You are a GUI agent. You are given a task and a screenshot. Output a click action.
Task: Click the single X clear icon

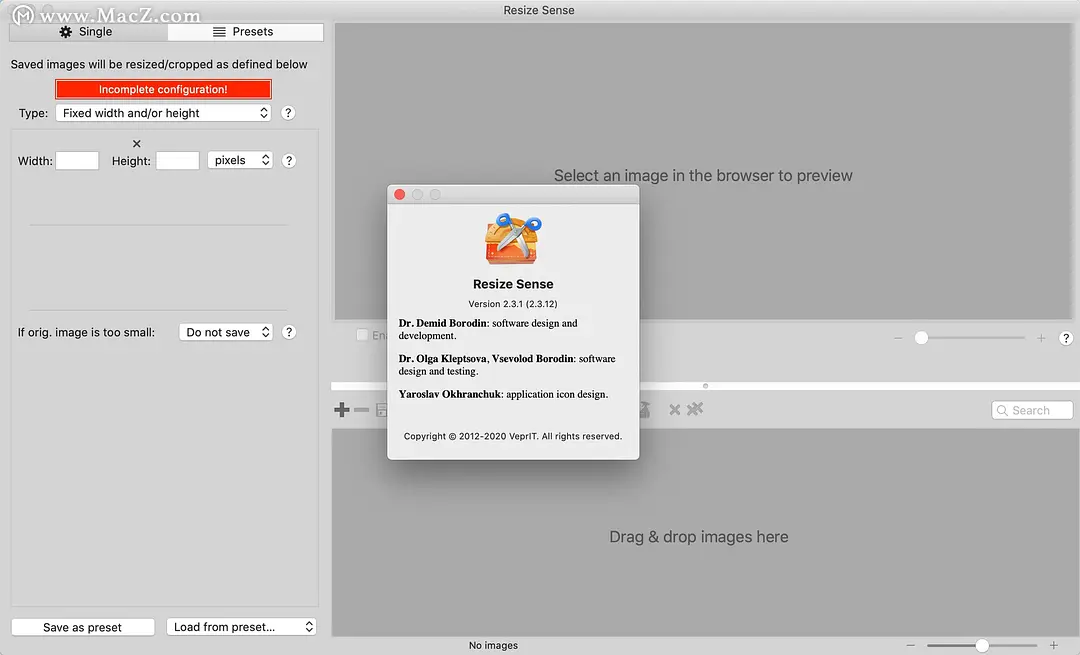click(674, 410)
